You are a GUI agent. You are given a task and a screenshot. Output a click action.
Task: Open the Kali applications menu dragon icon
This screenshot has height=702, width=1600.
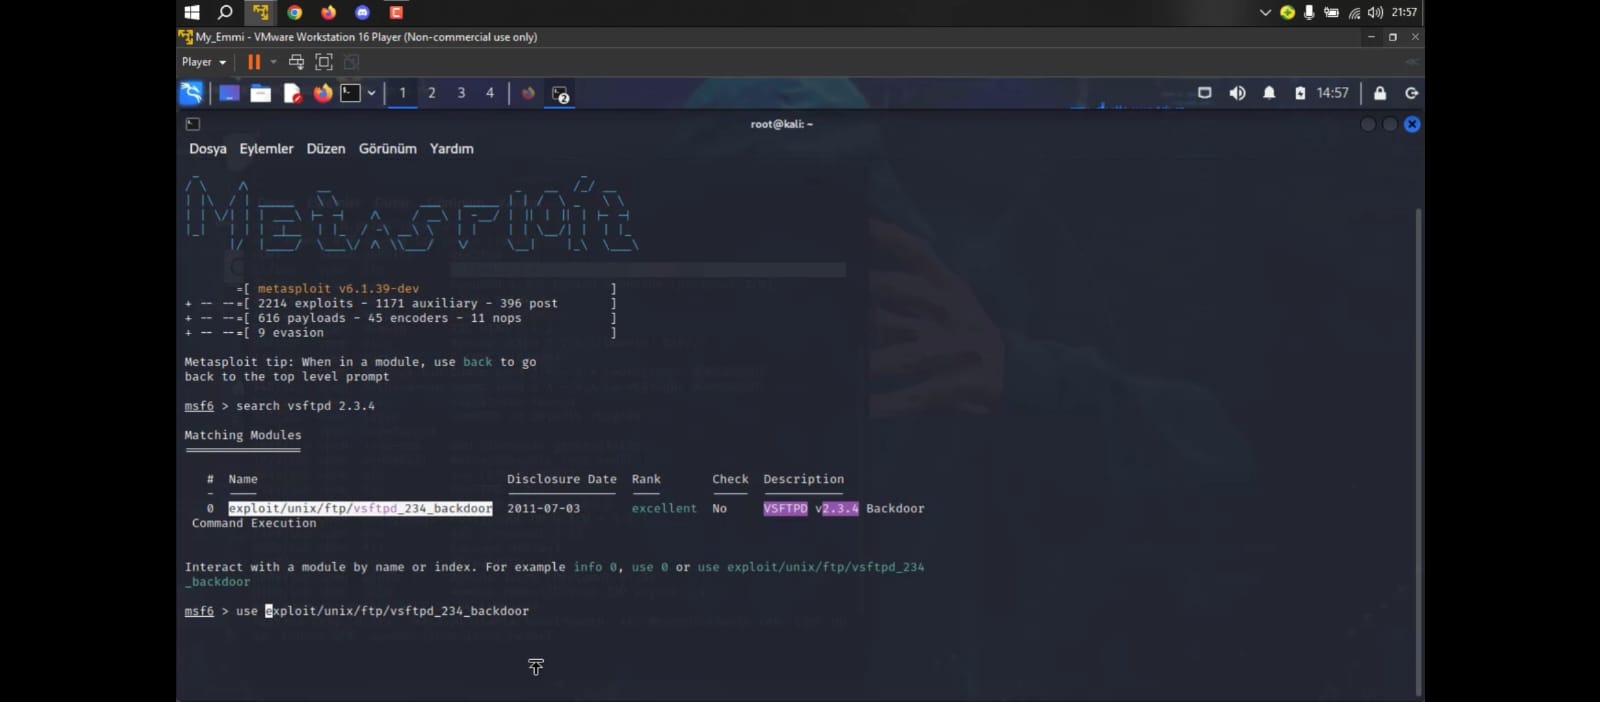click(191, 93)
